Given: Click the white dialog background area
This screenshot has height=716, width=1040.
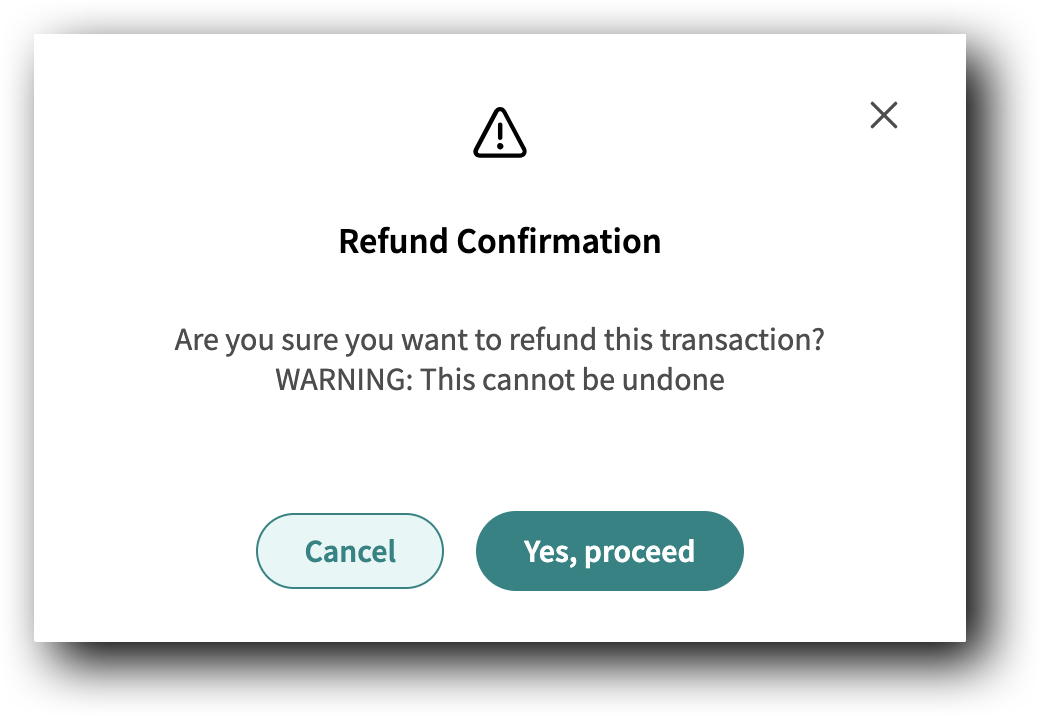Looking at the screenshot, I should pos(500,450).
